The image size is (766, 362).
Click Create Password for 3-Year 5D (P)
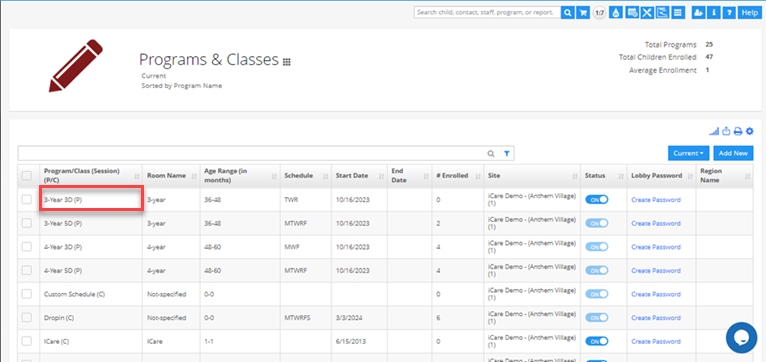[656, 223]
